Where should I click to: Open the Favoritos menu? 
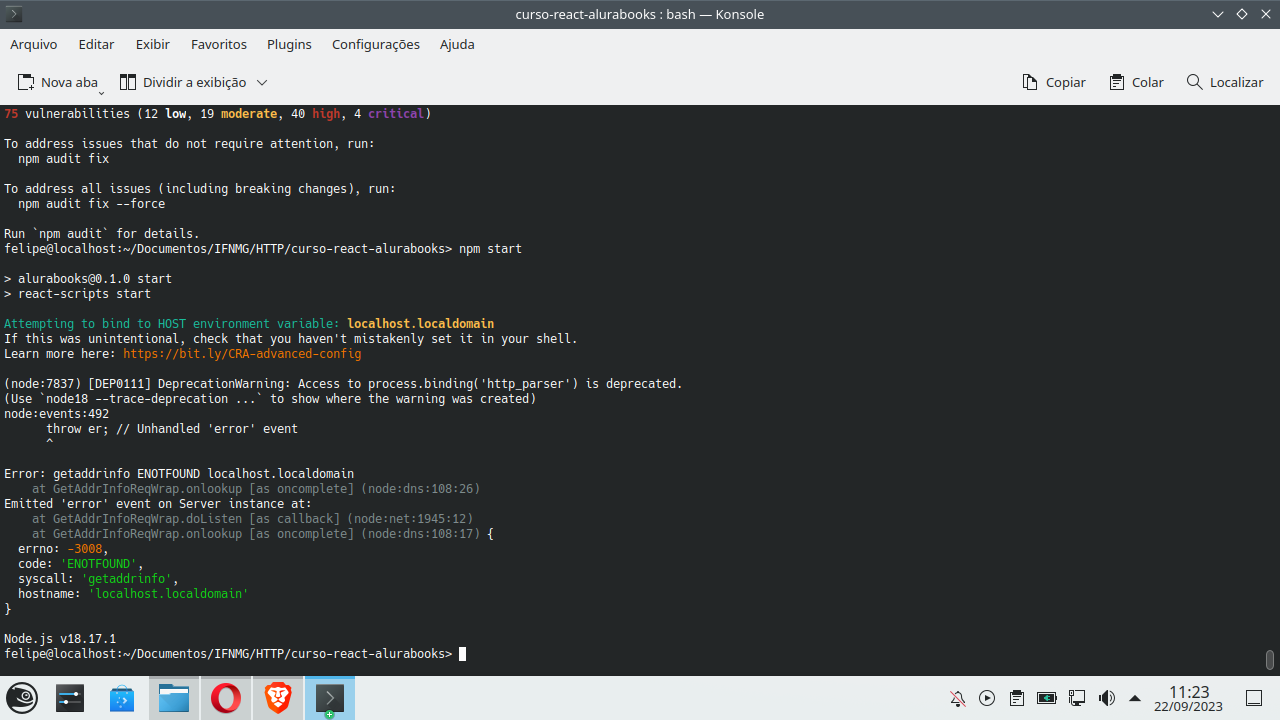(x=219, y=44)
